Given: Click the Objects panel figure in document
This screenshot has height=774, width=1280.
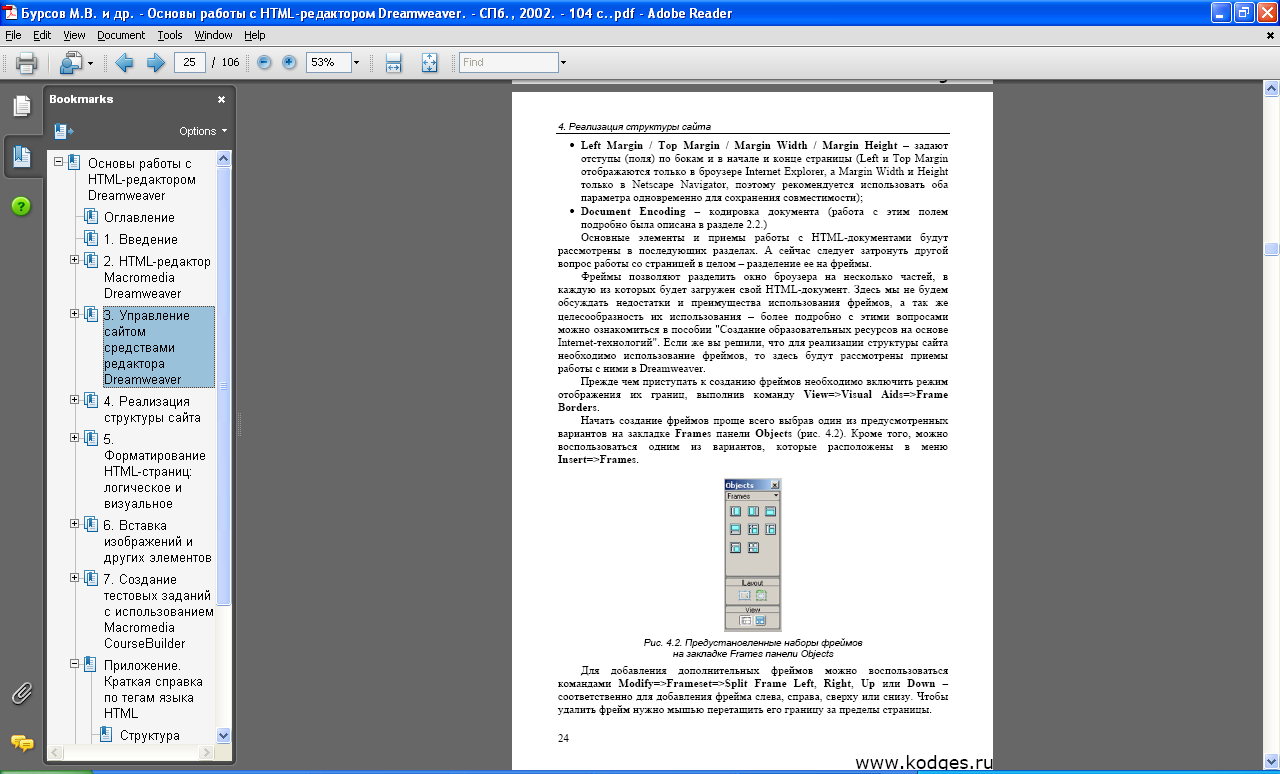Looking at the screenshot, I should (752, 554).
